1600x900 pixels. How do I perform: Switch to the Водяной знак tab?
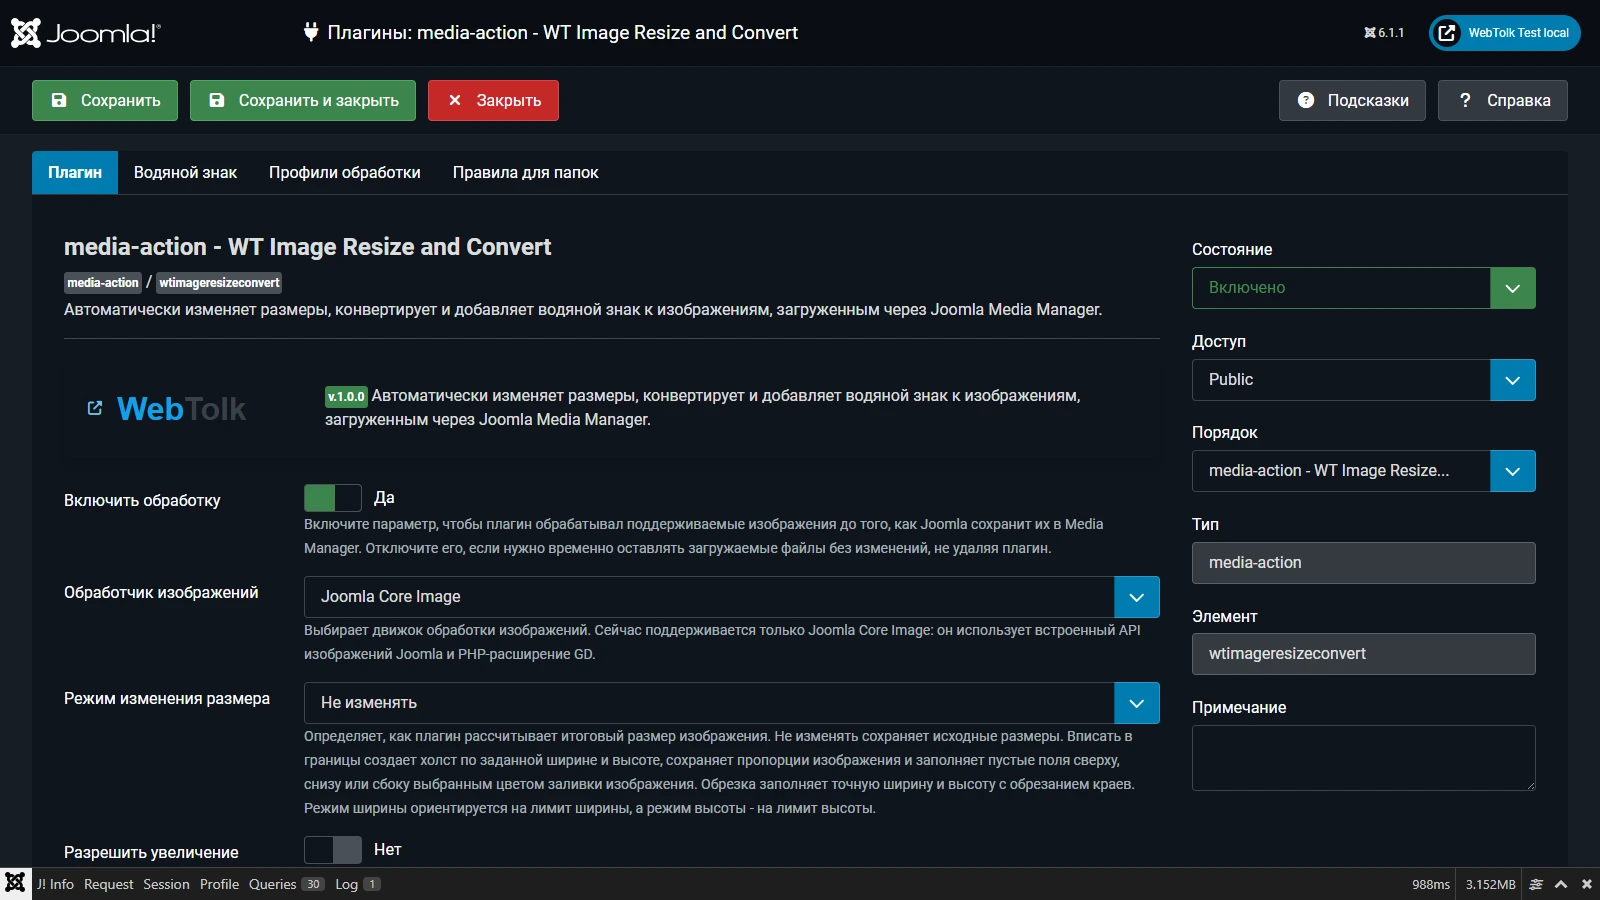coord(185,173)
